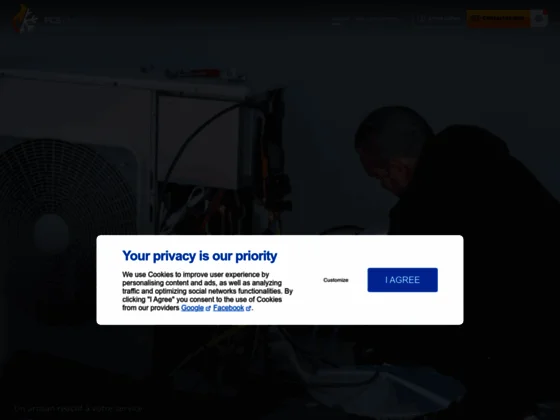This screenshot has height=420, width=560.
Task: Click the phone number button in header
Action: (439, 18)
